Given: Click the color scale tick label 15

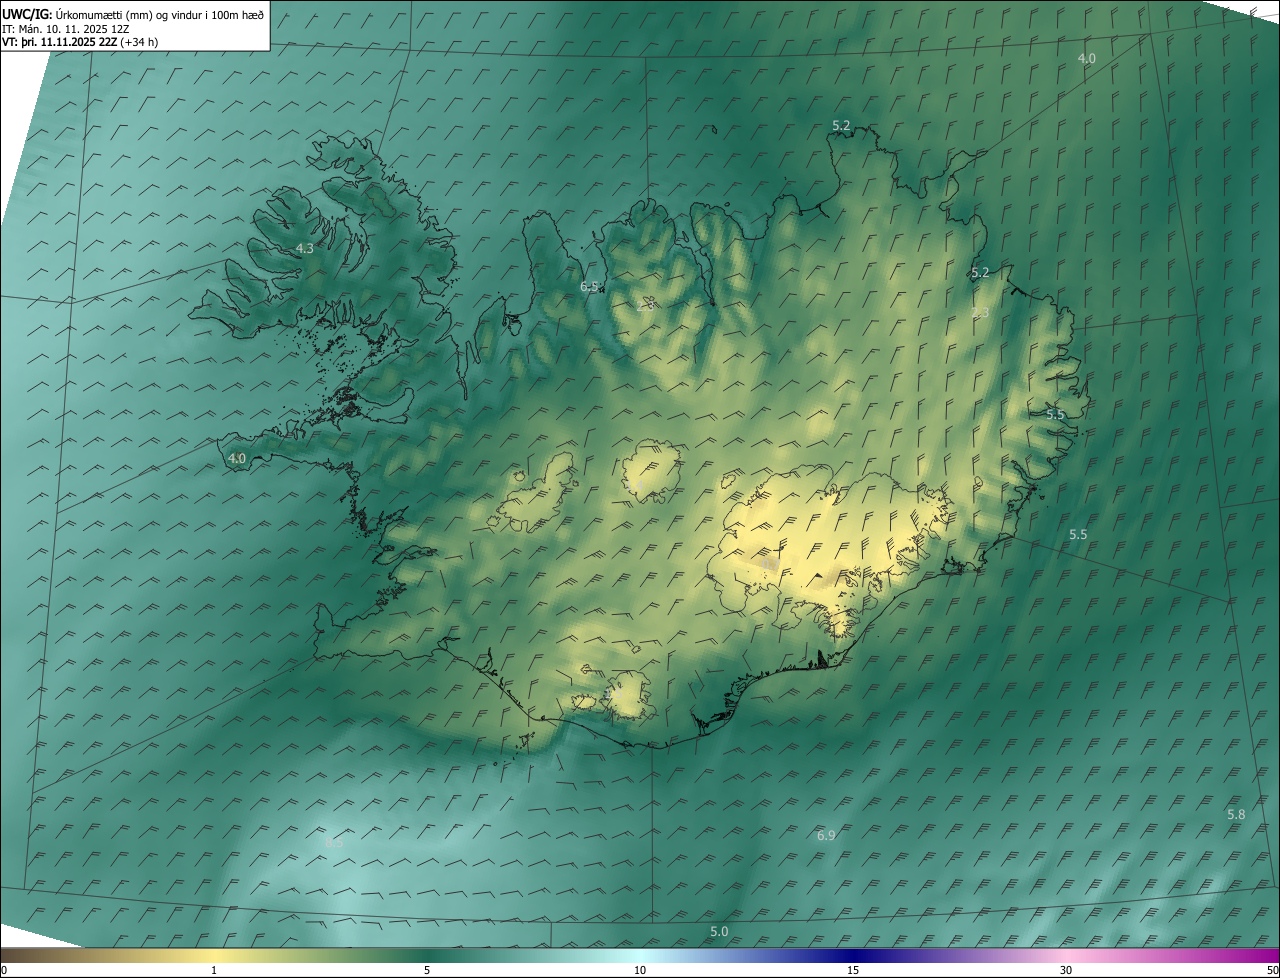Looking at the screenshot, I should pyautogui.click(x=853, y=970).
